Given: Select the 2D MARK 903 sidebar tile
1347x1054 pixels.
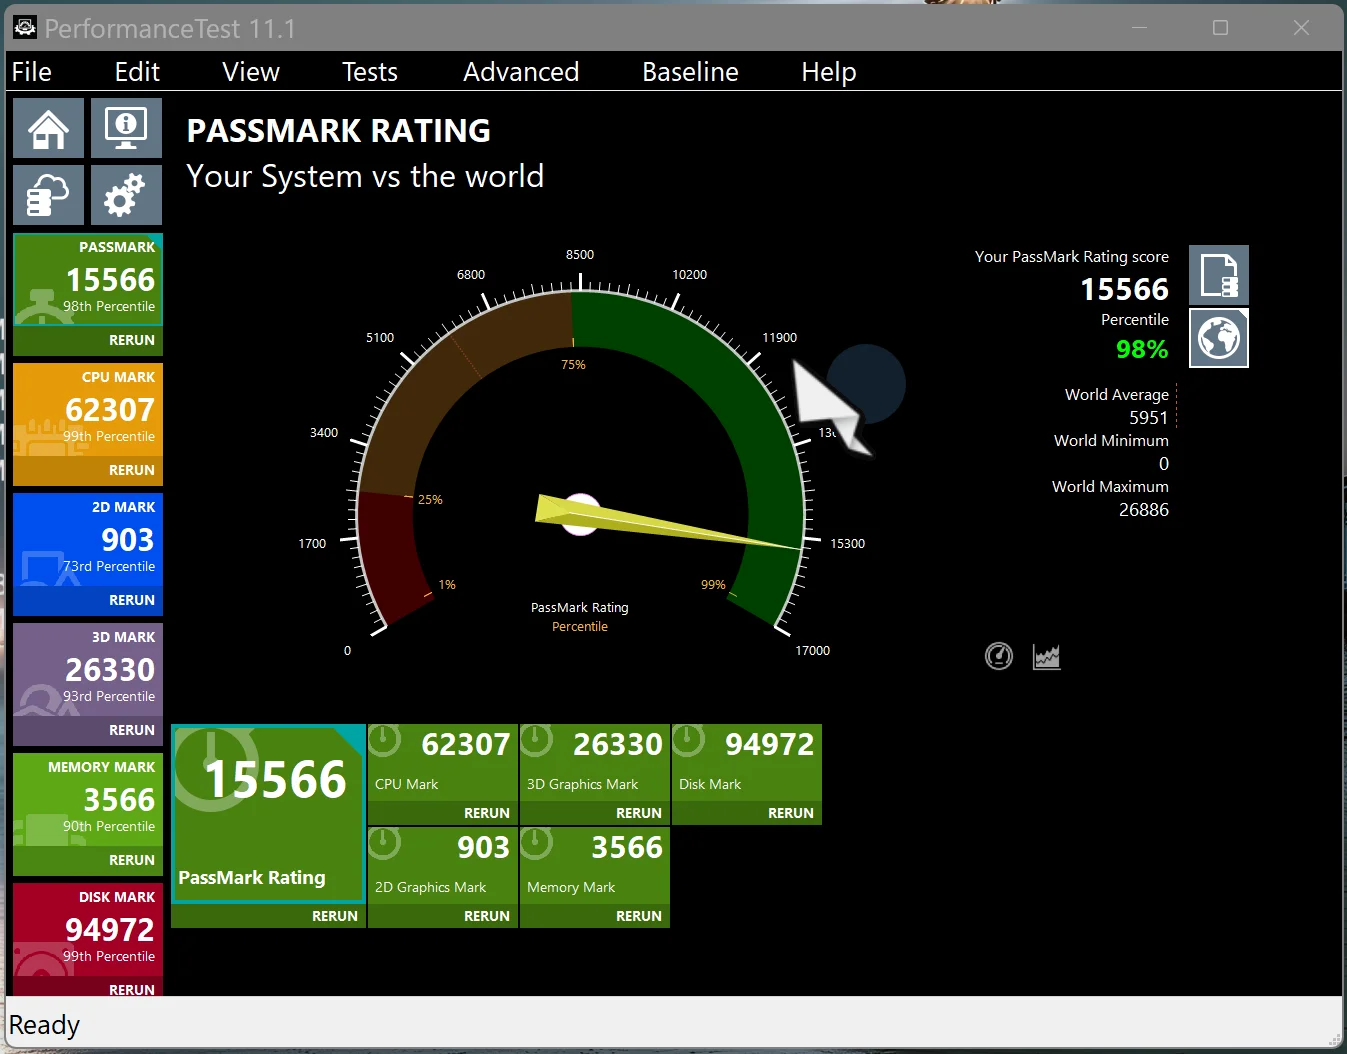Looking at the screenshot, I should point(88,539).
